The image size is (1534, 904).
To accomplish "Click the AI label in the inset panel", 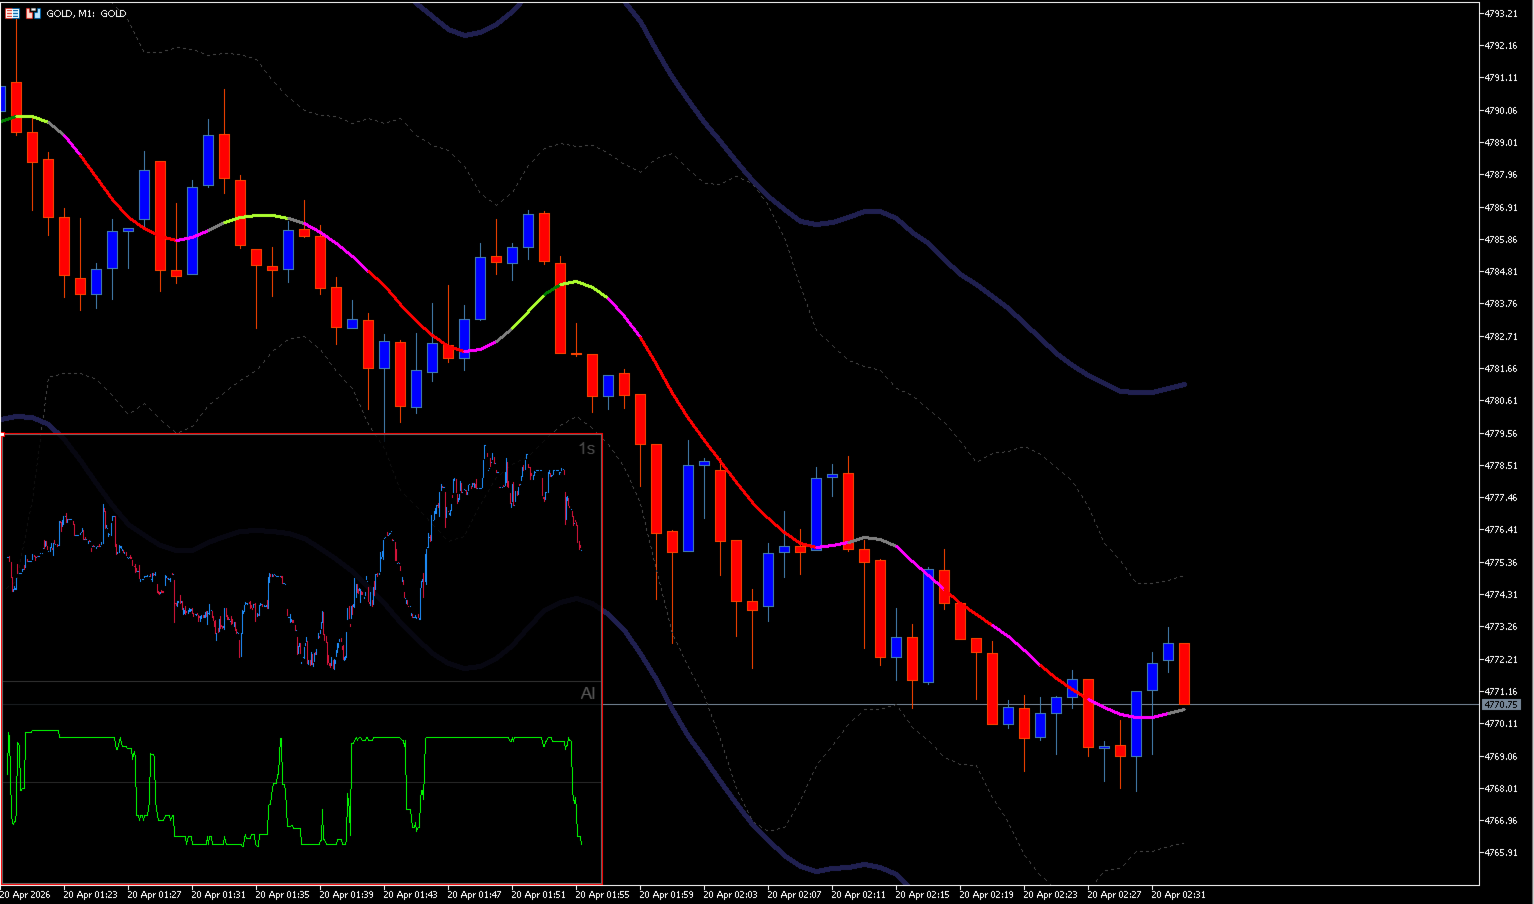I will pos(588,693).
